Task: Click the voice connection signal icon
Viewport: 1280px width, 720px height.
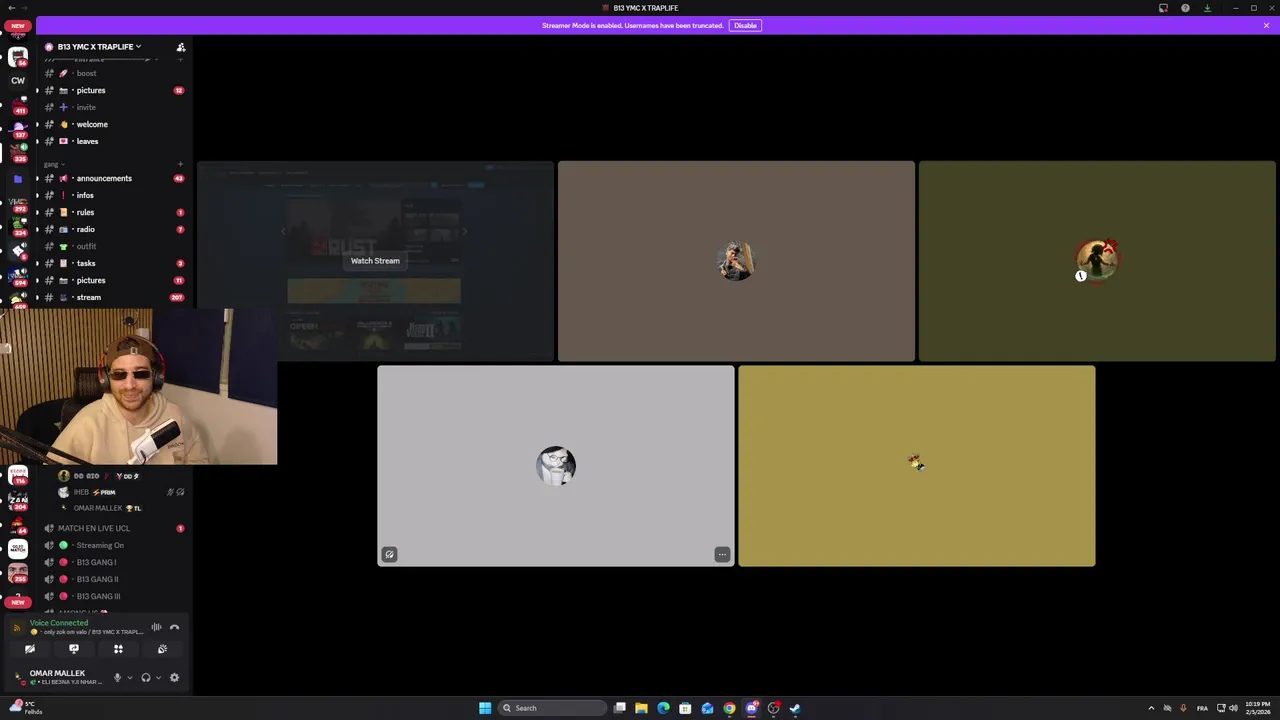Action: tap(17, 628)
